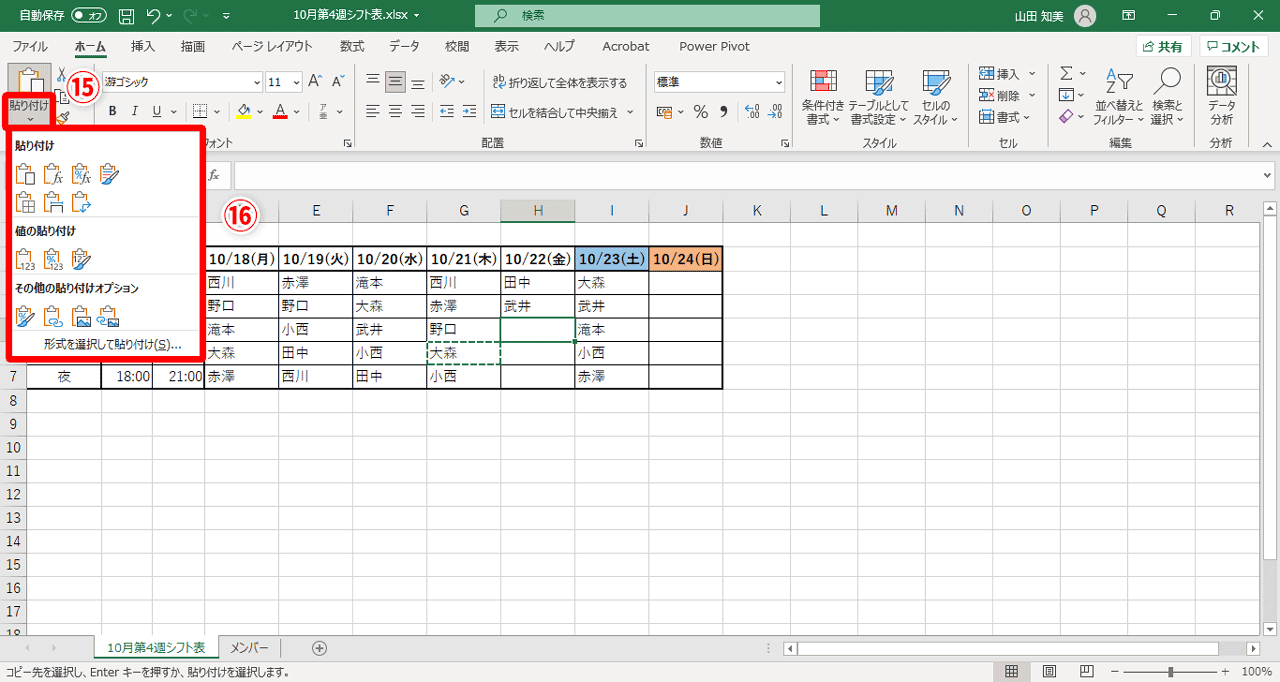The height and width of the screenshot is (682, 1280).
Task: Toggle the 自動保存 switch
Action: pos(89,16)
